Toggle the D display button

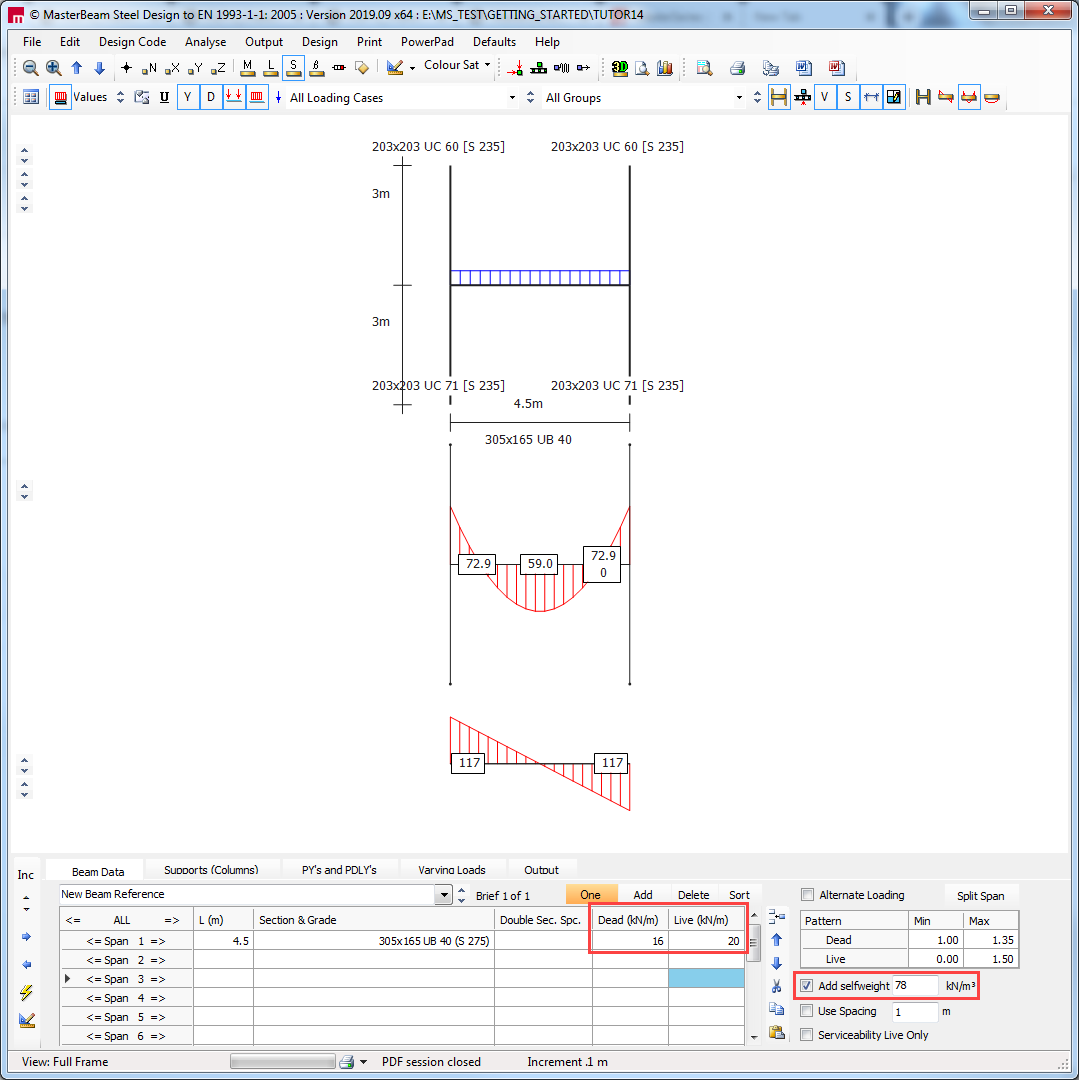coord(211,97)
